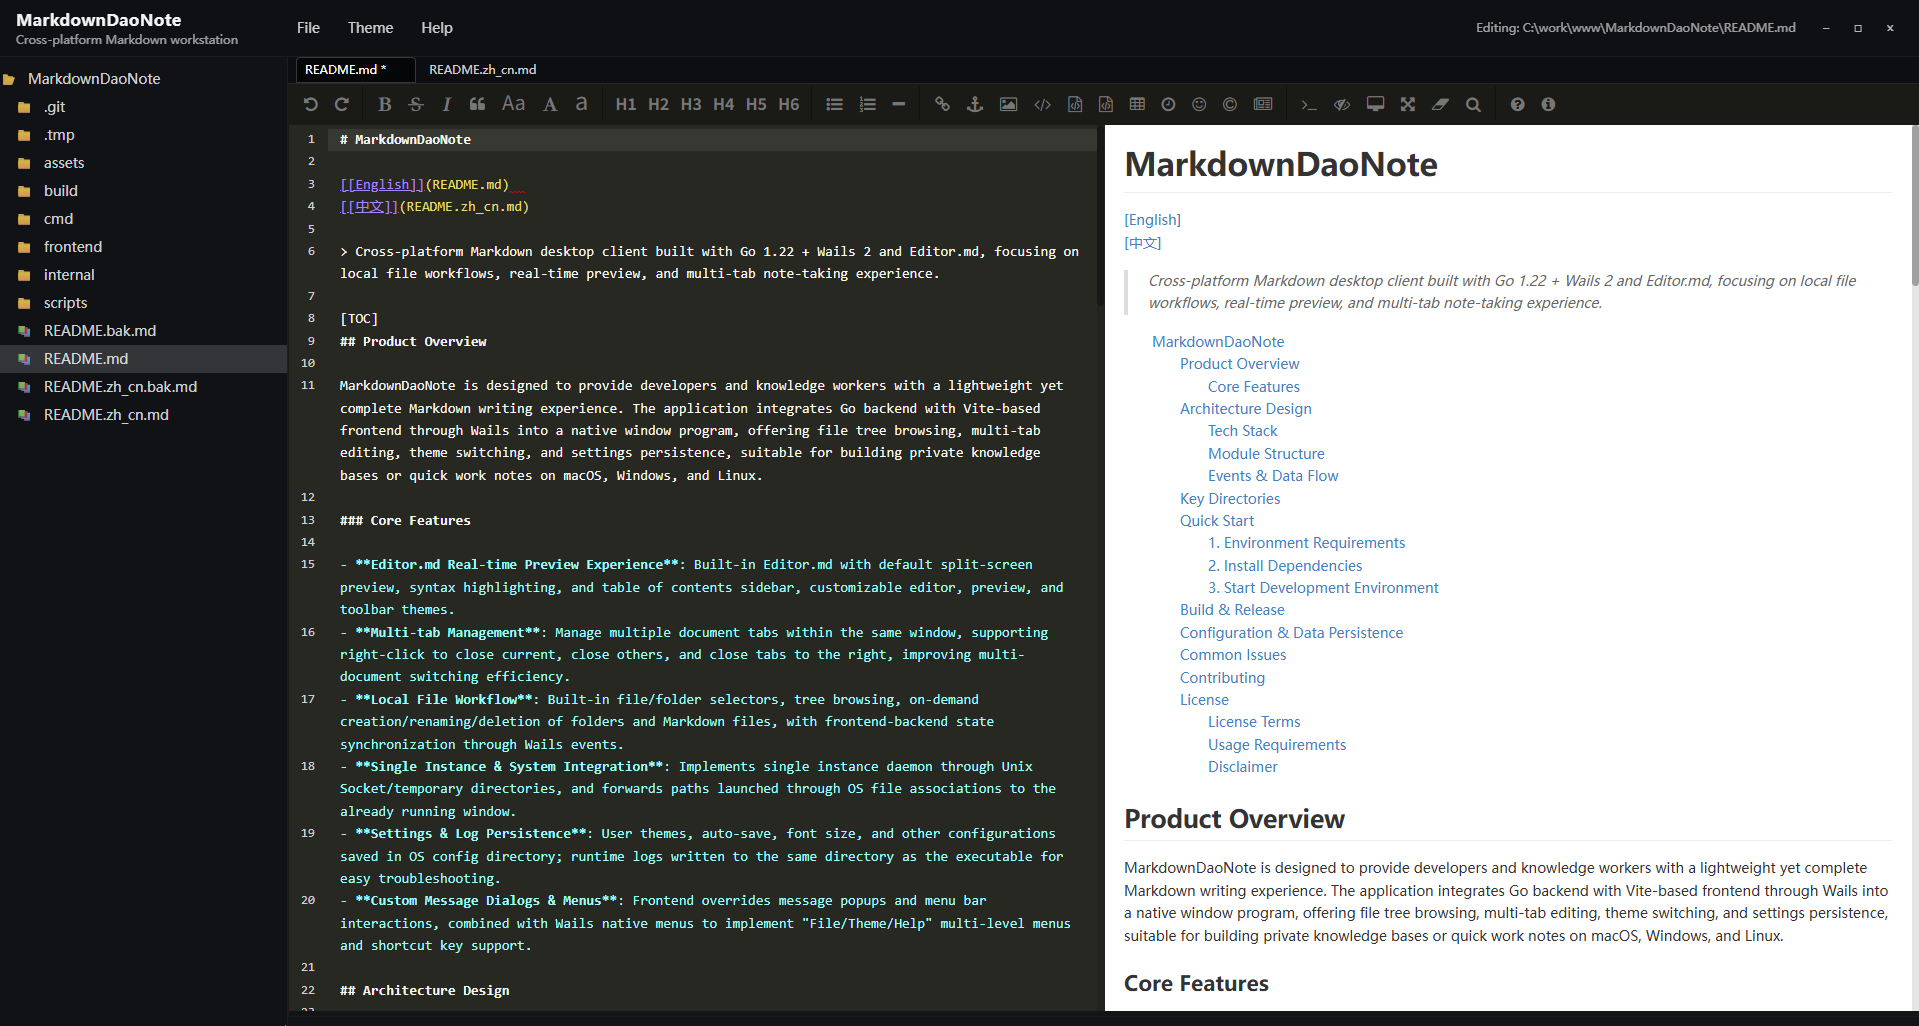Open the search tool
1919x1026 pixels.
tap(1473, 104)
